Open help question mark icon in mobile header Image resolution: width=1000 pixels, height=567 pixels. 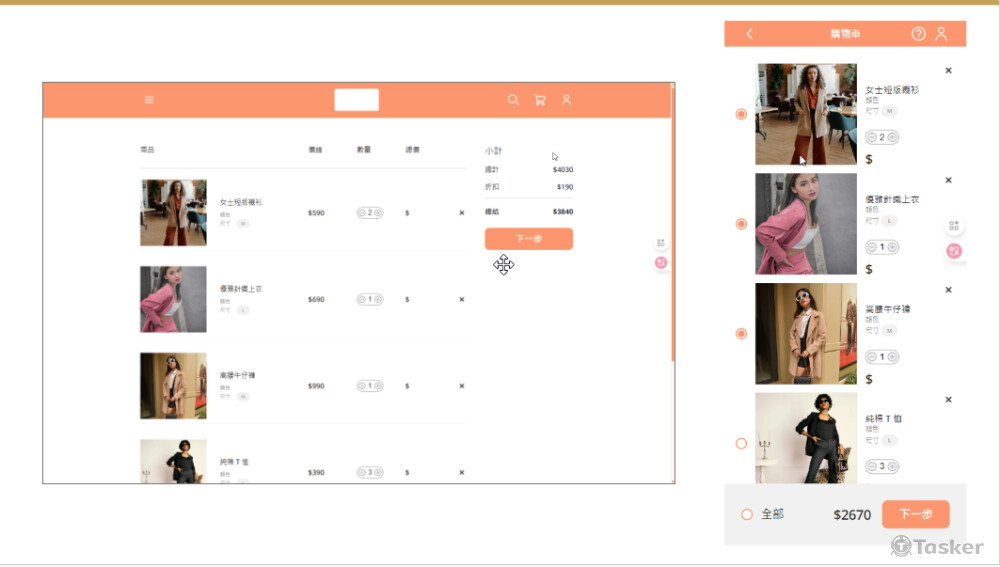tap(918, 34)
